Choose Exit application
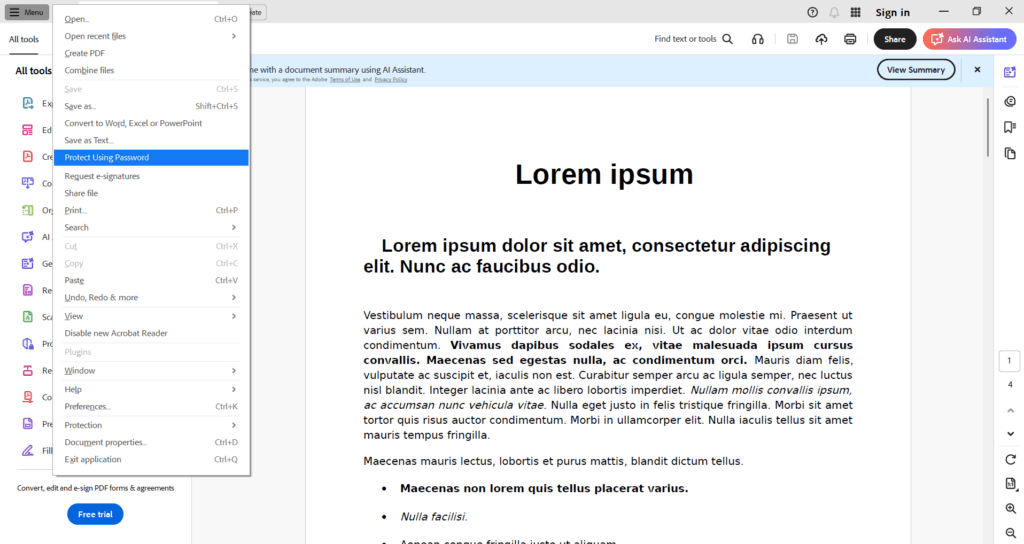 [x=151, y=459]
